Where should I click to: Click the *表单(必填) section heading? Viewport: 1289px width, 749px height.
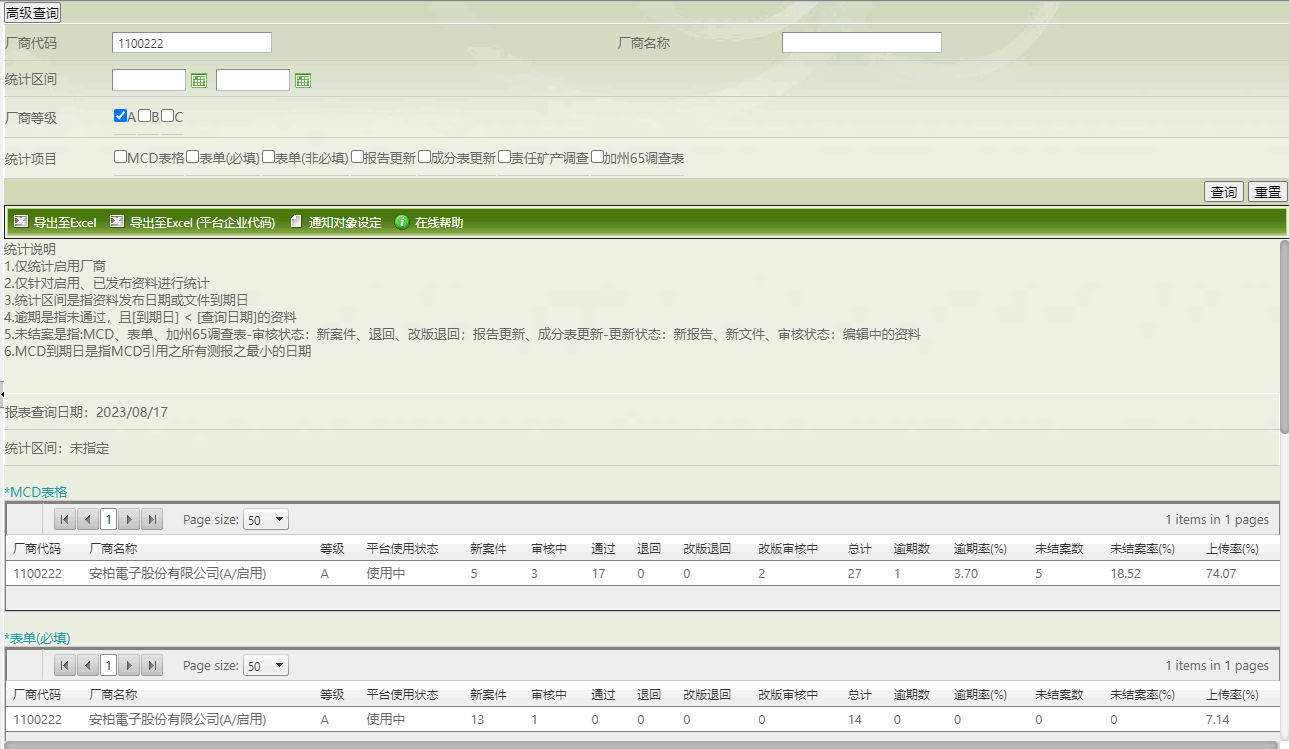click(x=37, y=638)
